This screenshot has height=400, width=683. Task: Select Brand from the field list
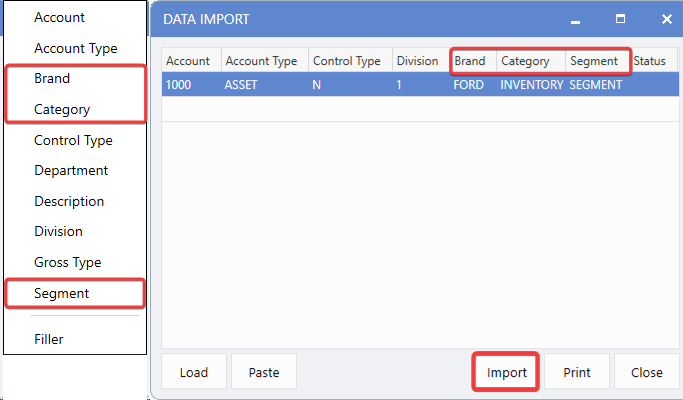52,78
